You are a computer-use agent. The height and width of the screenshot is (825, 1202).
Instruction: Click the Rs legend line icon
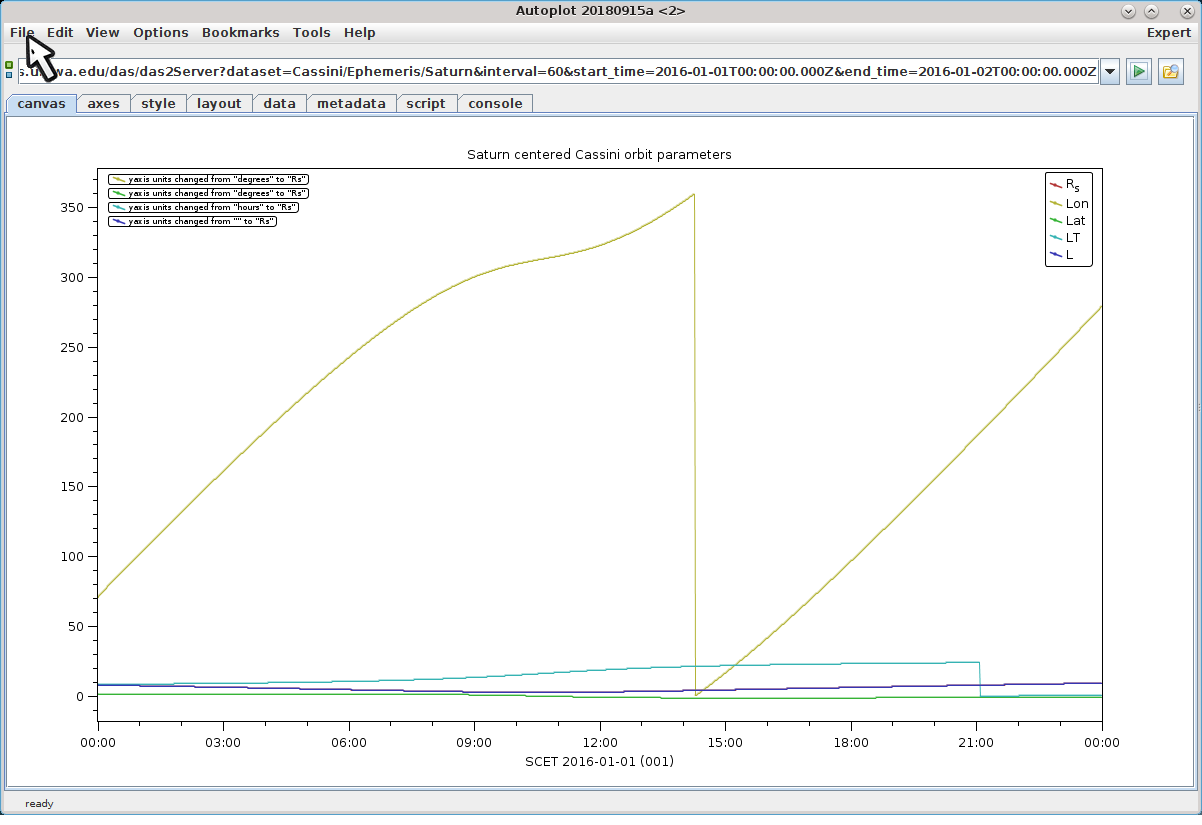(x=1054, y=185)
